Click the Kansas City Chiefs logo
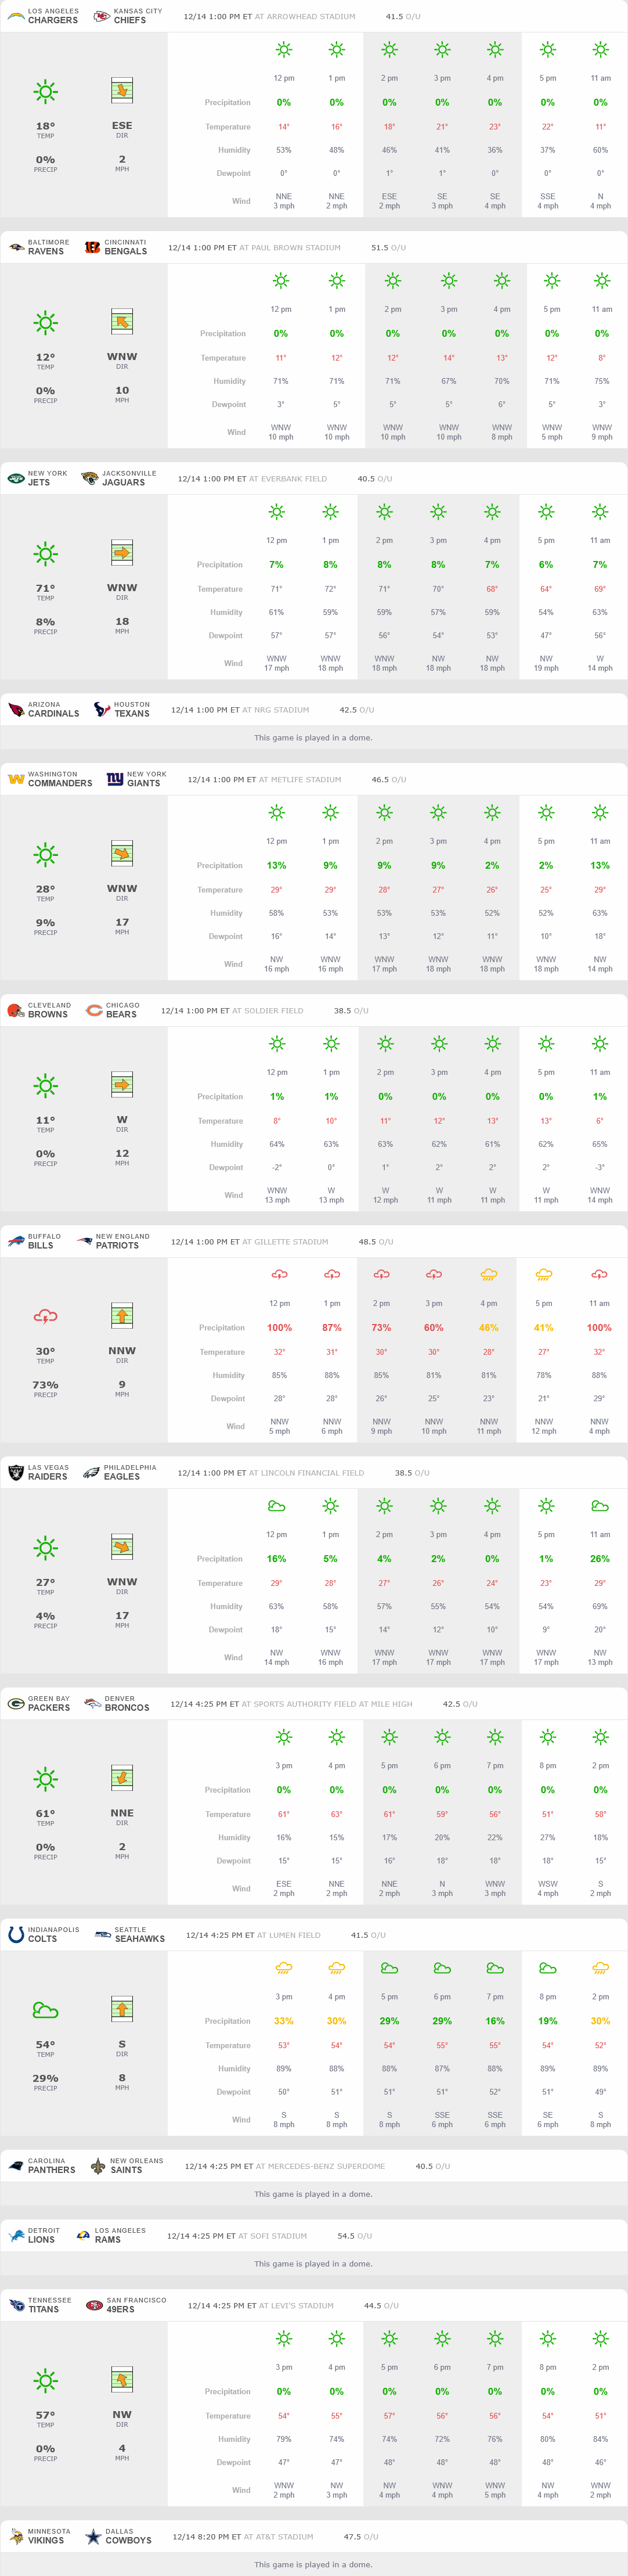Image resolution: width=628 pixels, height=2576 pixels. pyautogui.click(x=101, y=16)
